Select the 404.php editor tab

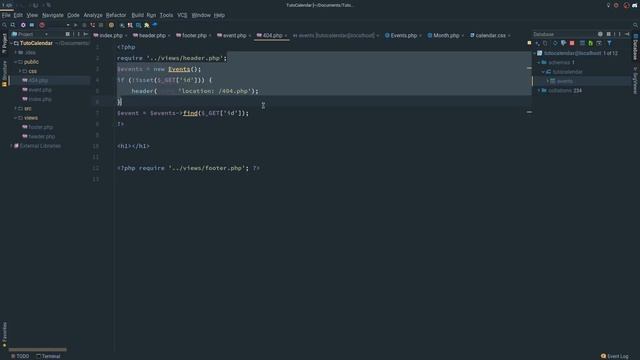271,36
